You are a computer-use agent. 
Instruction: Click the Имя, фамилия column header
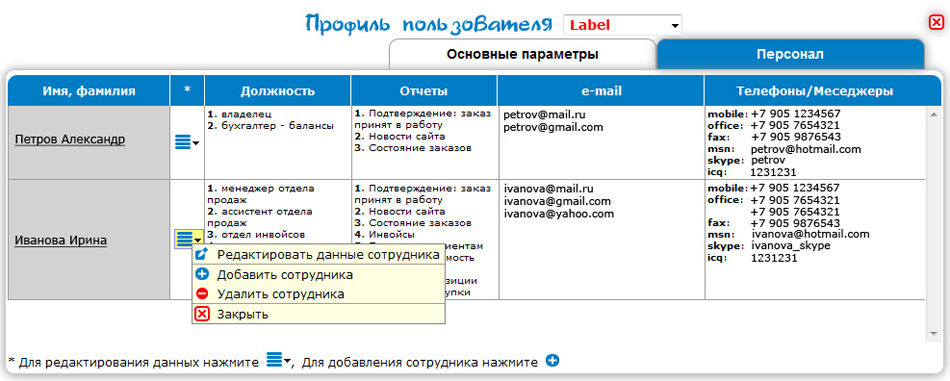89,91
